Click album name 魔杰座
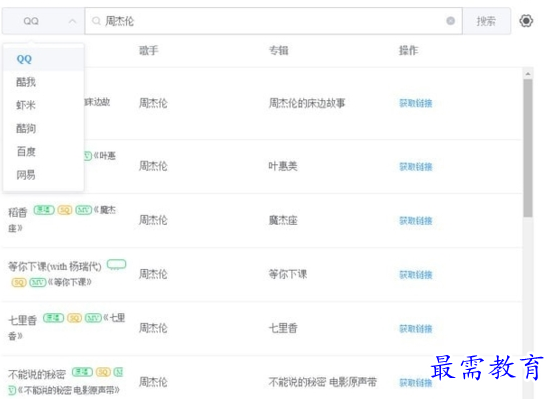This screenshot has height=399, width=552. coord(283,220)
